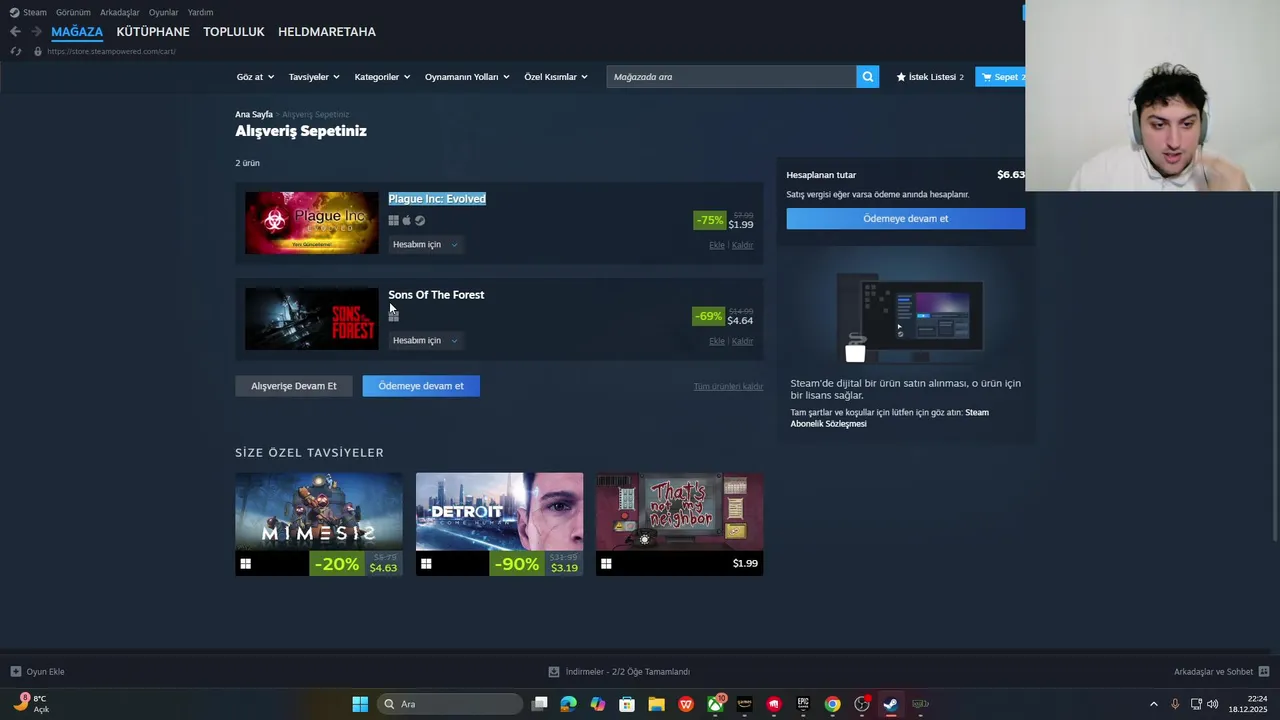Open the Windows Start menu
The image size is (1280, 720).
coord(360,704)
